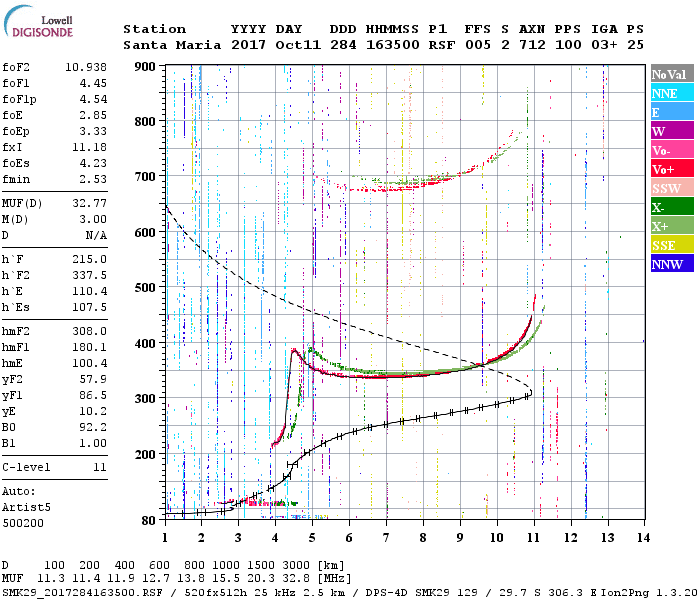The height and width of the screenshot is (600, 700).
Task: Select the NoVal gray legend swatch
Action: (x=672, y=74)
